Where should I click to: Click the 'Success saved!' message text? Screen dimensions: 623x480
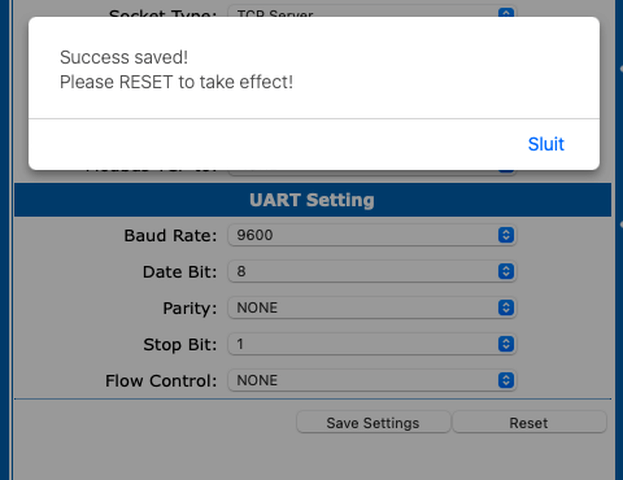(x=124, y=57)
